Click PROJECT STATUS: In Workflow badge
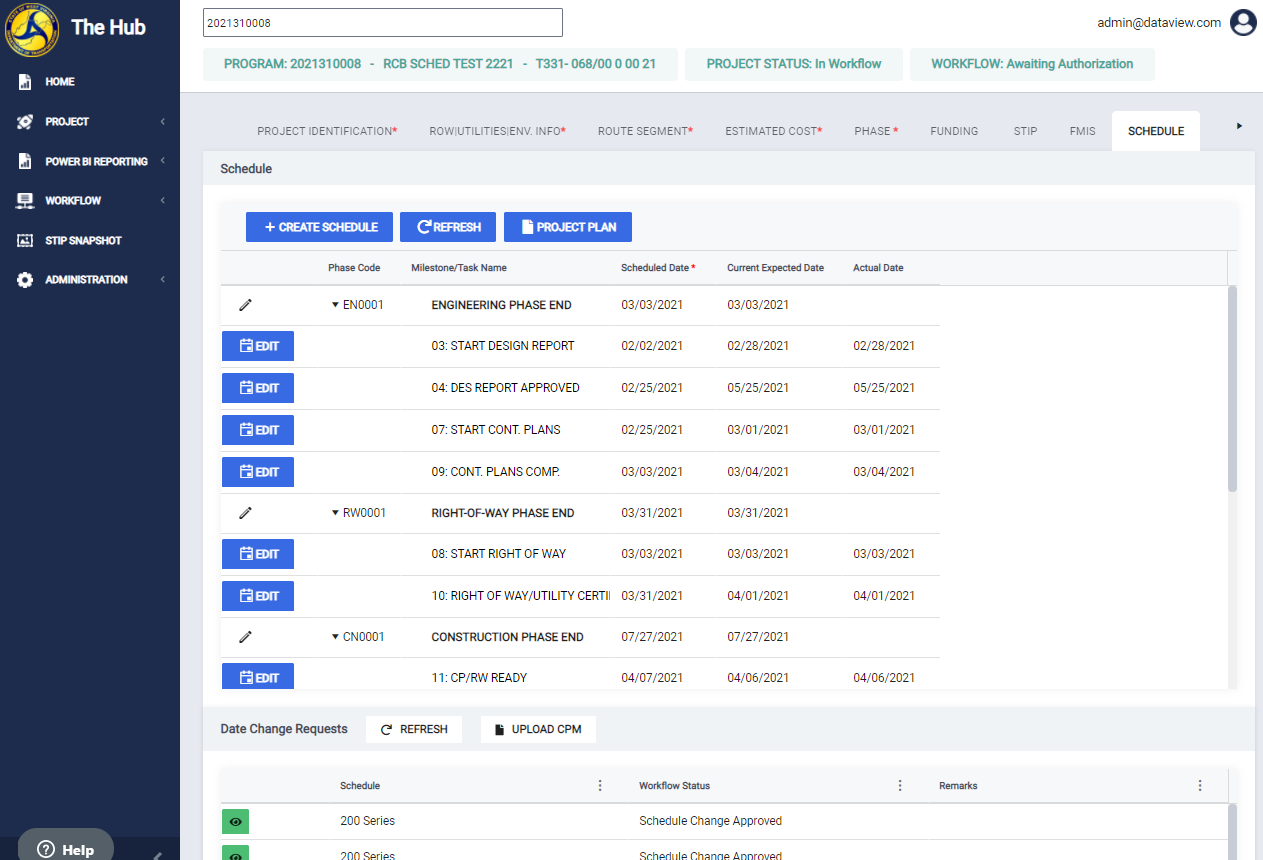 click(x=794, y=64)
